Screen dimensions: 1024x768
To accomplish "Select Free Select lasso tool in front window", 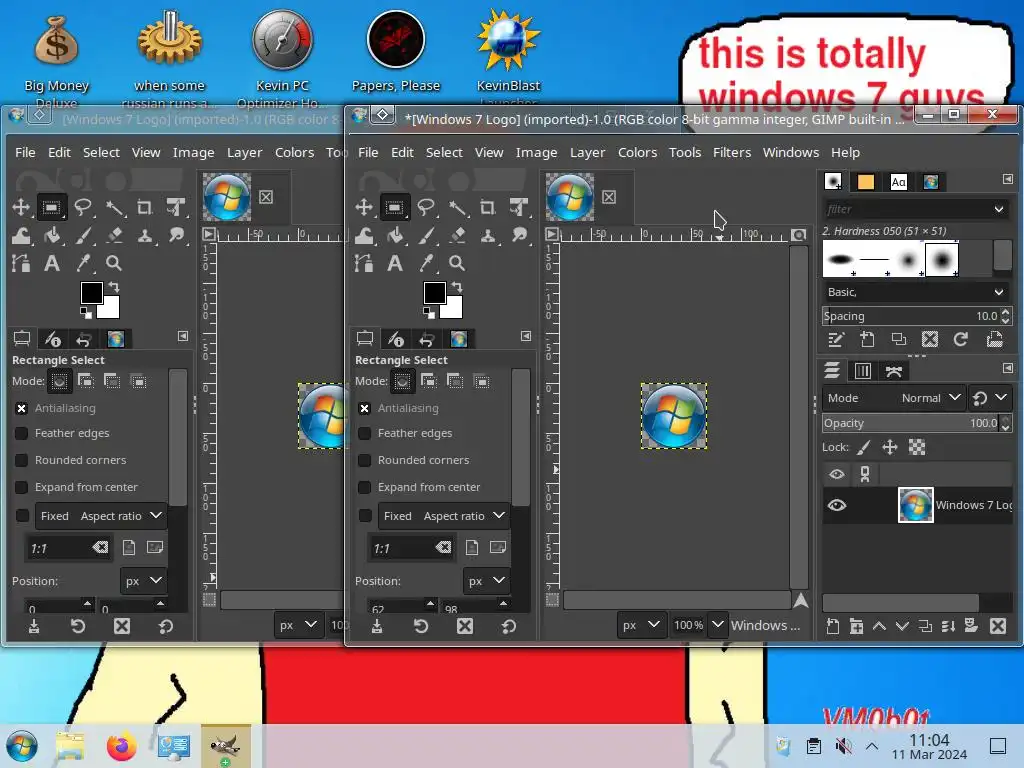I will 426,208.
